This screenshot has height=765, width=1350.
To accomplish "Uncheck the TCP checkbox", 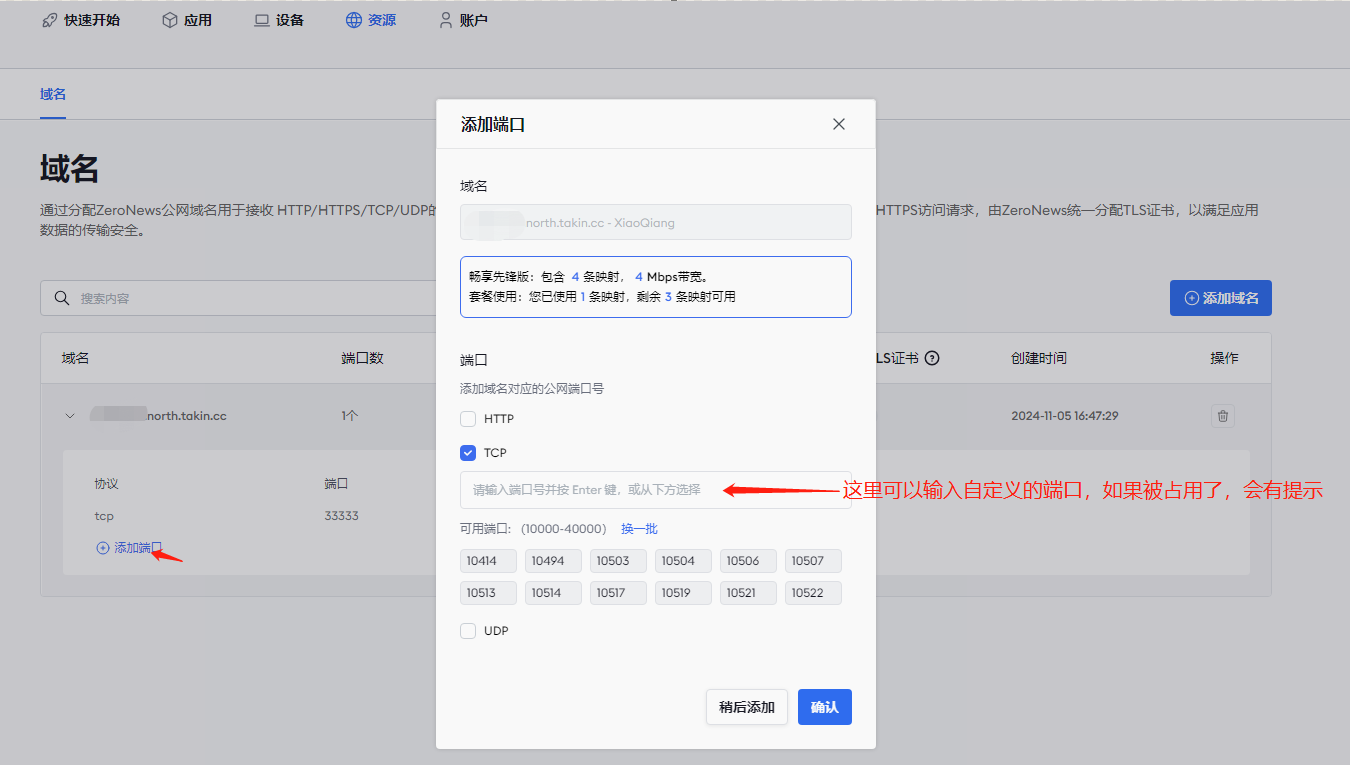I will [x=468, y=453].
